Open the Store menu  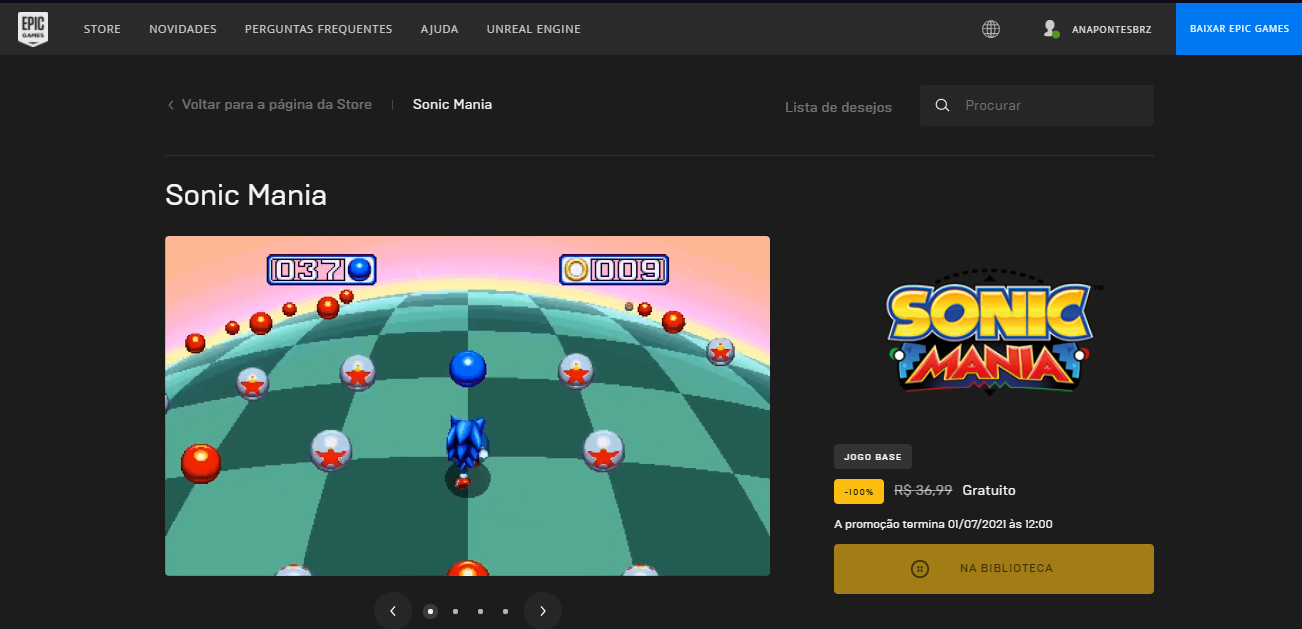click(102, 29)
